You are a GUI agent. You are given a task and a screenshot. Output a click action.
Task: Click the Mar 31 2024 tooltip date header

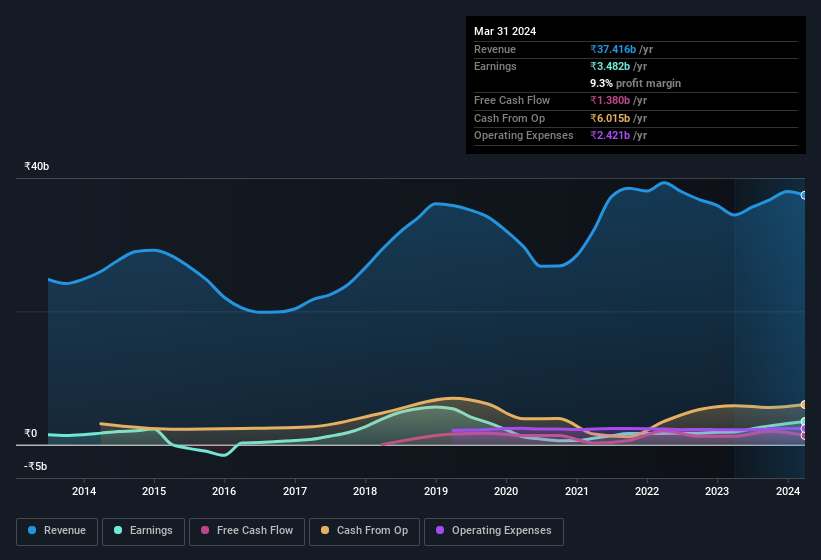(x=505, y=31)
